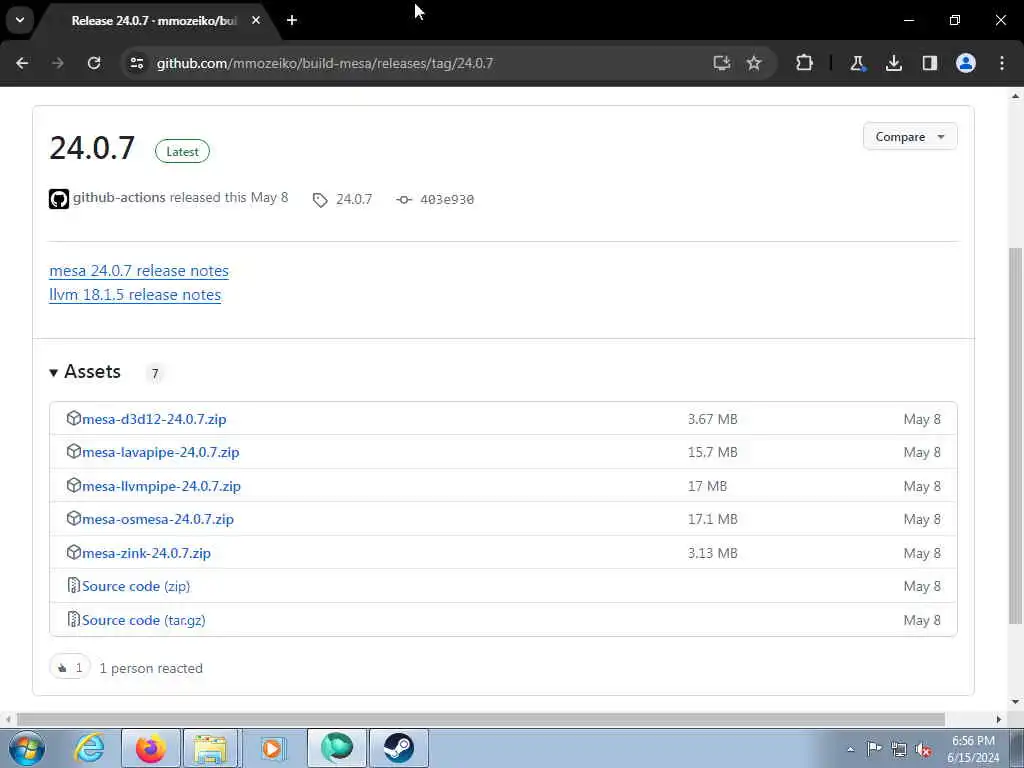This screenshot has height=768, width=1024.
Task: Click zip file icon beside Source code (zip)
Action: click(74, 585)
